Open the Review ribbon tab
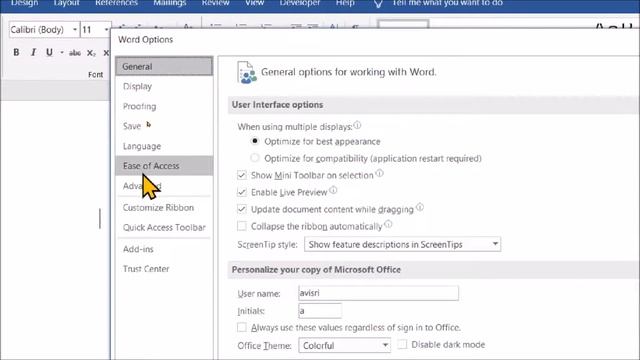 (215, 3)
